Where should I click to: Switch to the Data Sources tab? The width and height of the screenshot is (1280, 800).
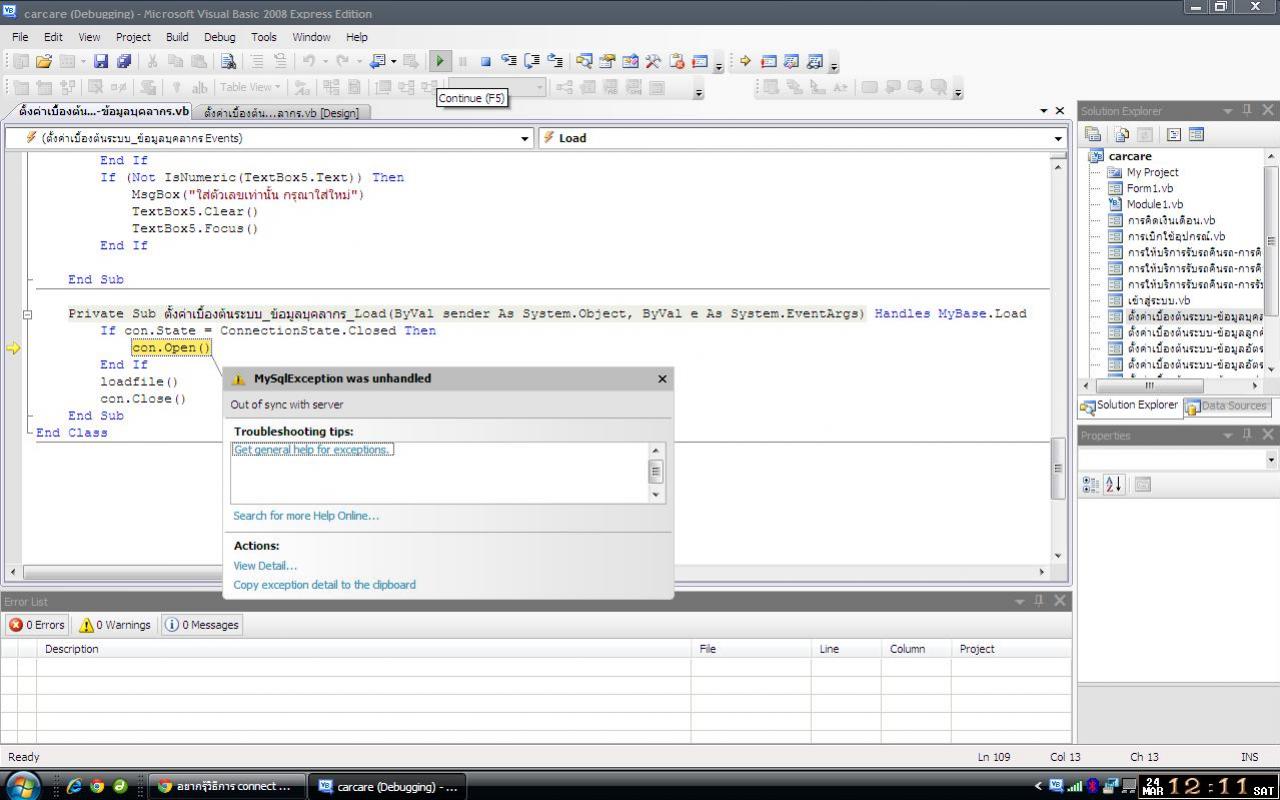[1226, 406]
